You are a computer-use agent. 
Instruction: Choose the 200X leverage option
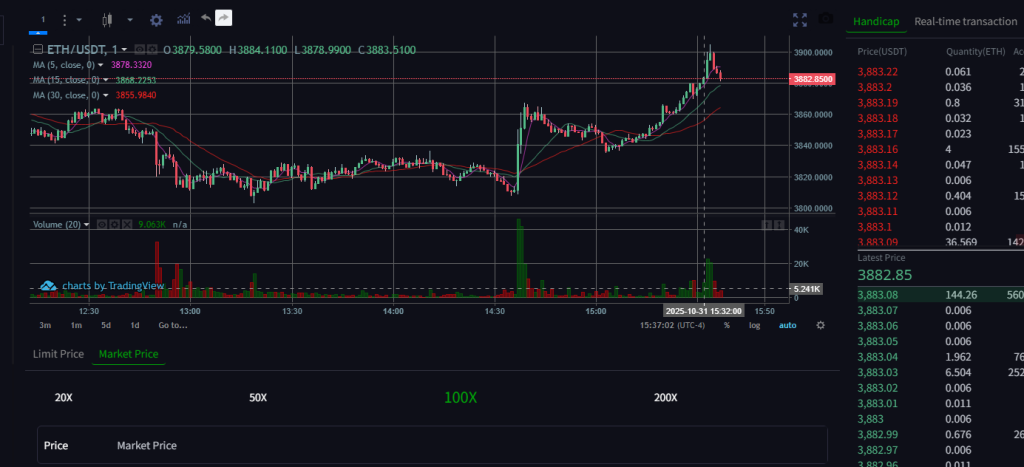click(x=665, y=398)
